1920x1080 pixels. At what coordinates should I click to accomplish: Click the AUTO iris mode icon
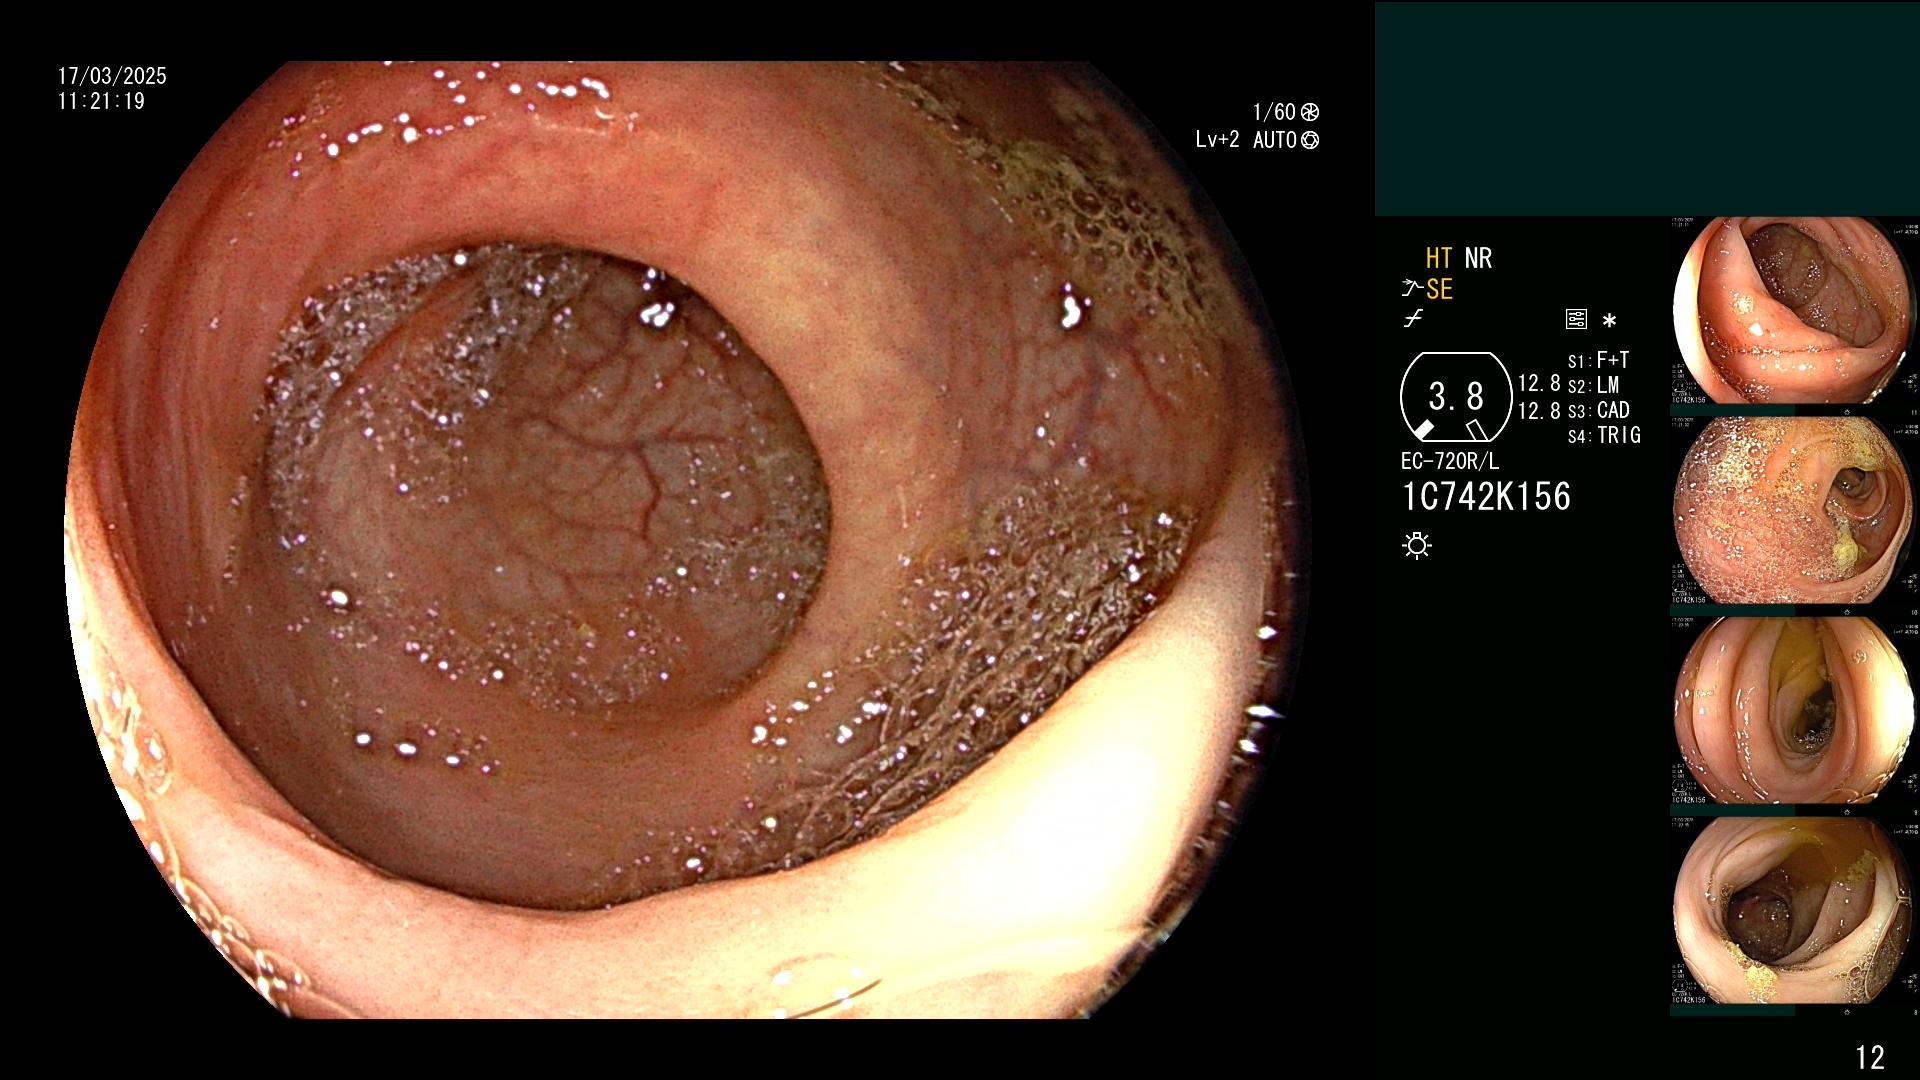point(1310,140)
